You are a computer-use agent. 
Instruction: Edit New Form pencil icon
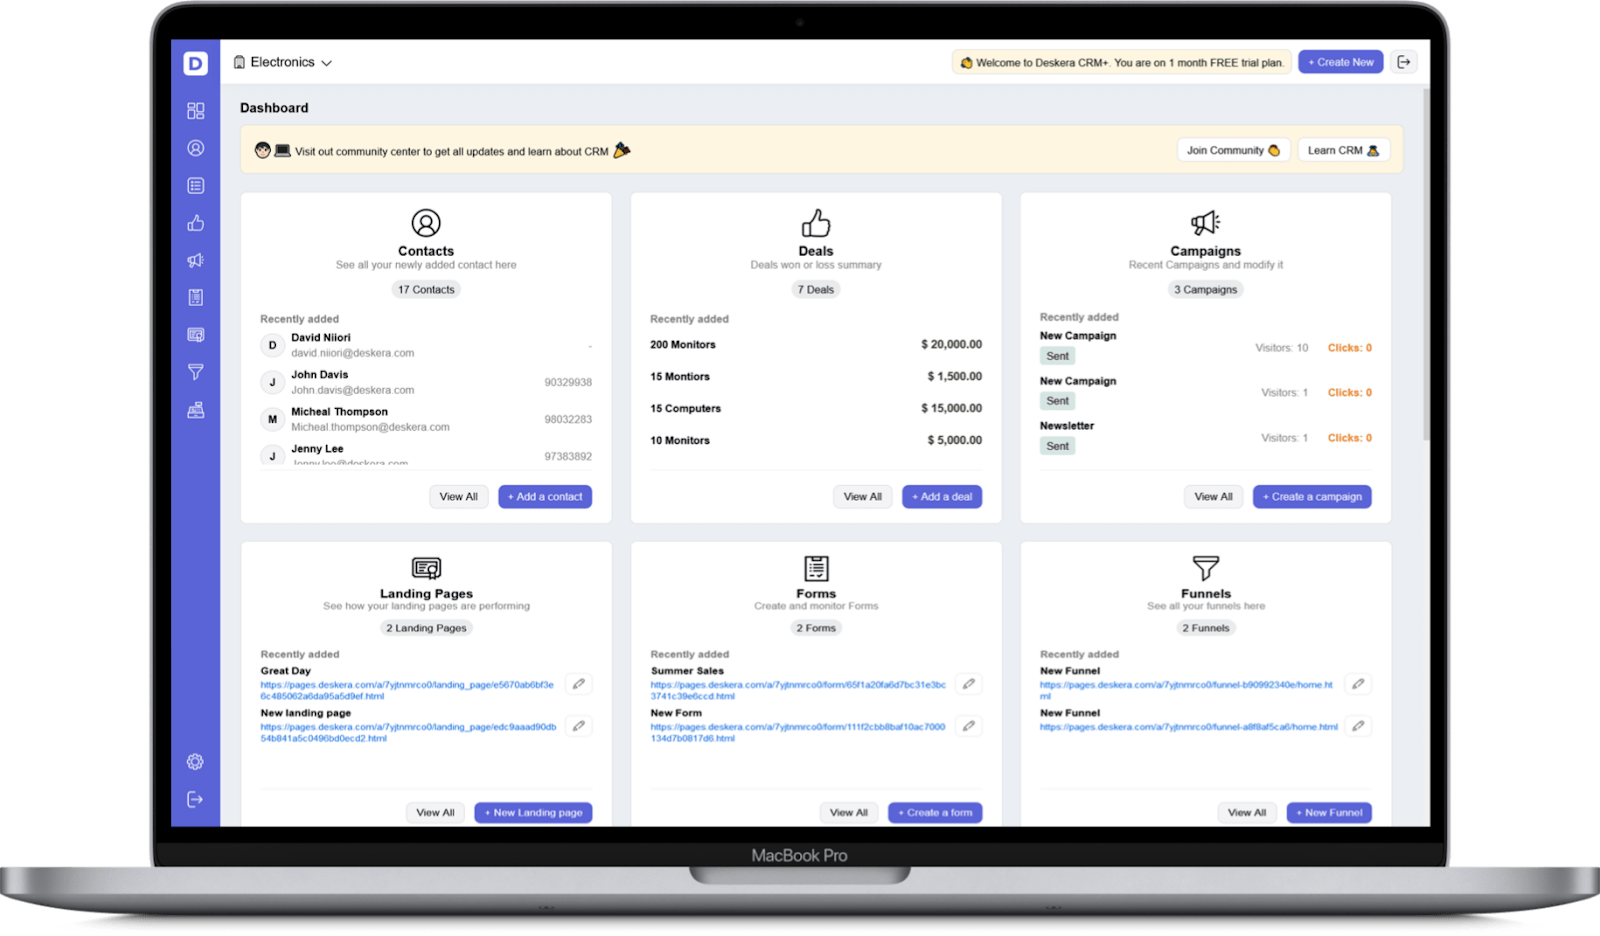tap(969, 726)
